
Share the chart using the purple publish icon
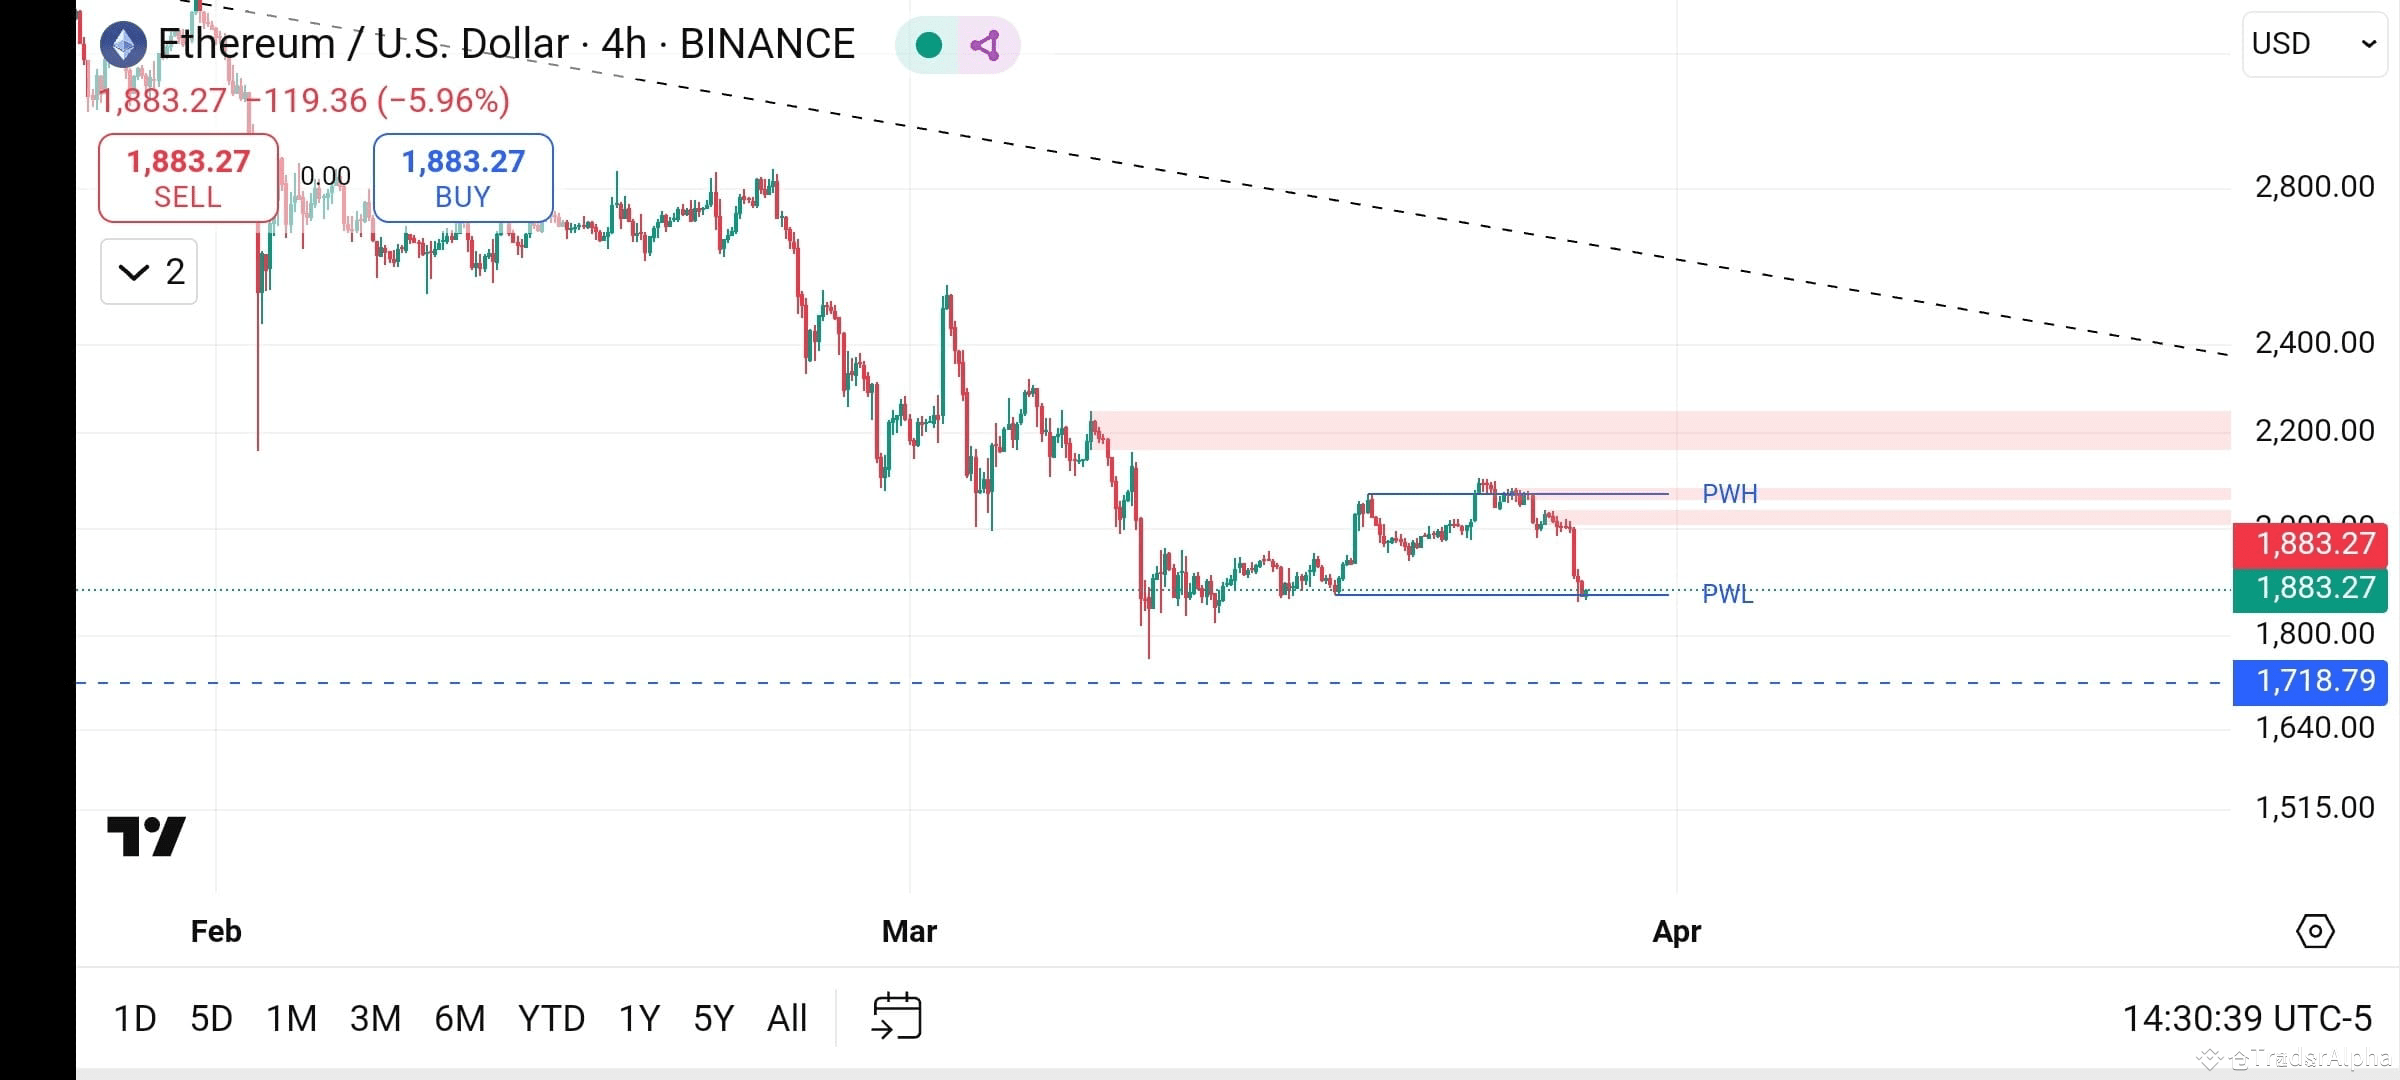pyautogui.click(x=985, y=44)
